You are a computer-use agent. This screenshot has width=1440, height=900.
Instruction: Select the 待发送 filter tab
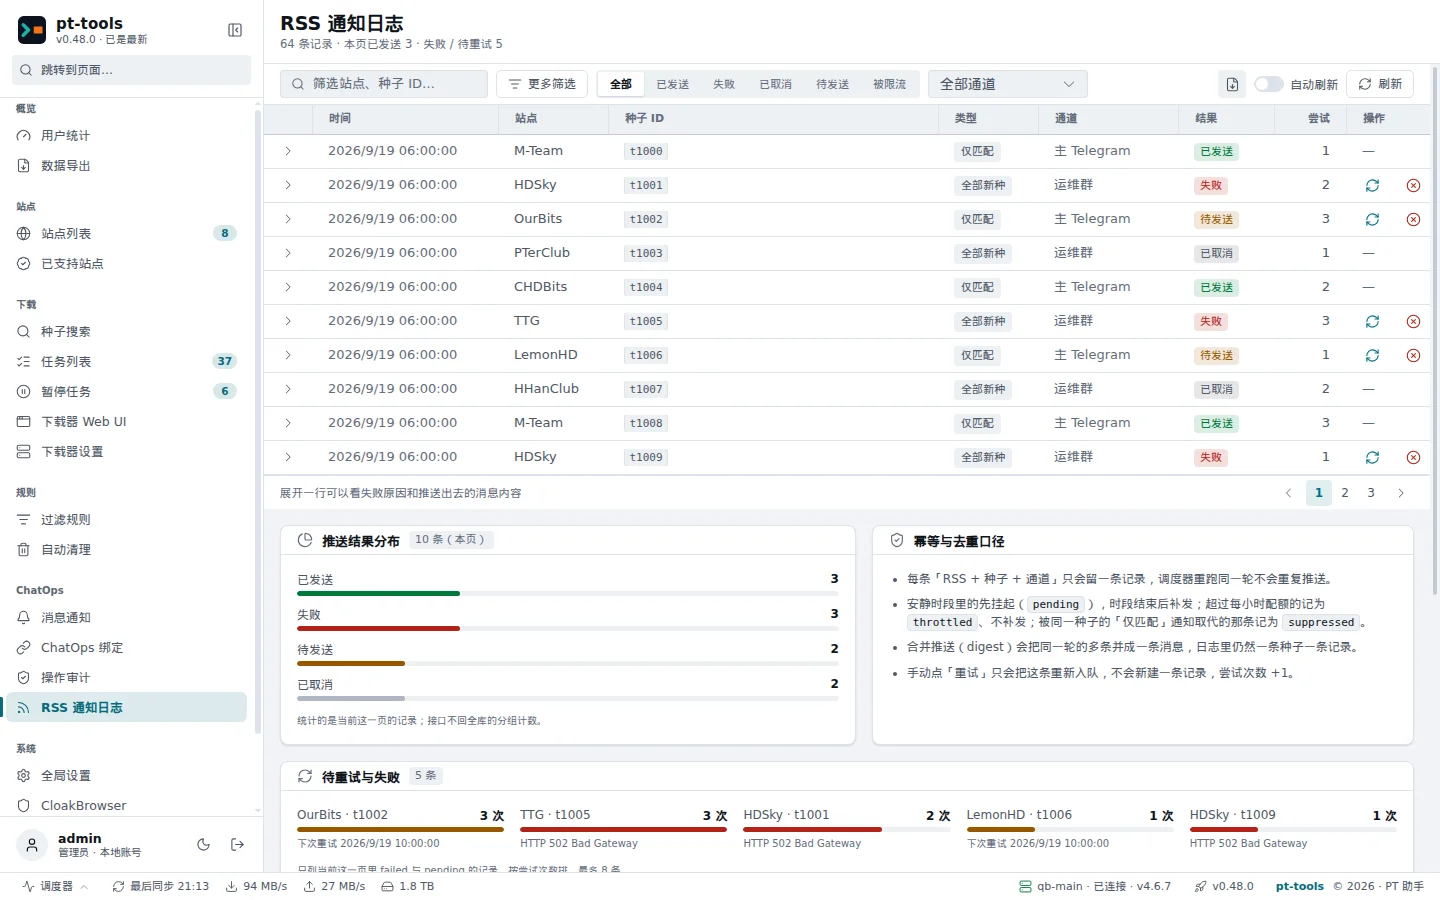(x=832, y=84)
